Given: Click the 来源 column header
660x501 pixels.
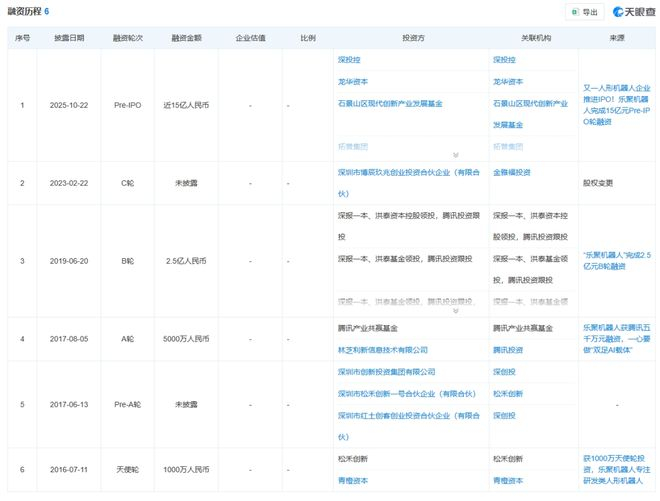Looking at the screenshot, I should coord(617,38).
